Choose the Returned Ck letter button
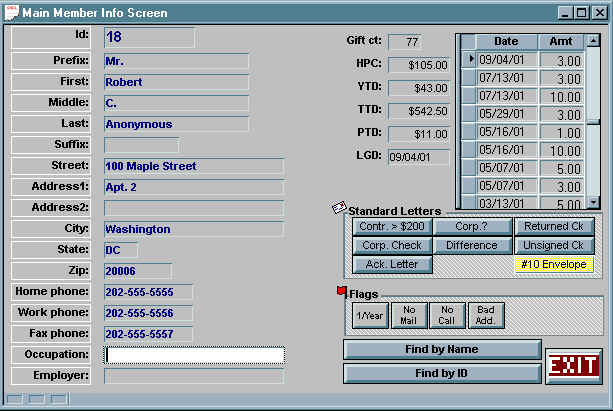 point(554,227)
